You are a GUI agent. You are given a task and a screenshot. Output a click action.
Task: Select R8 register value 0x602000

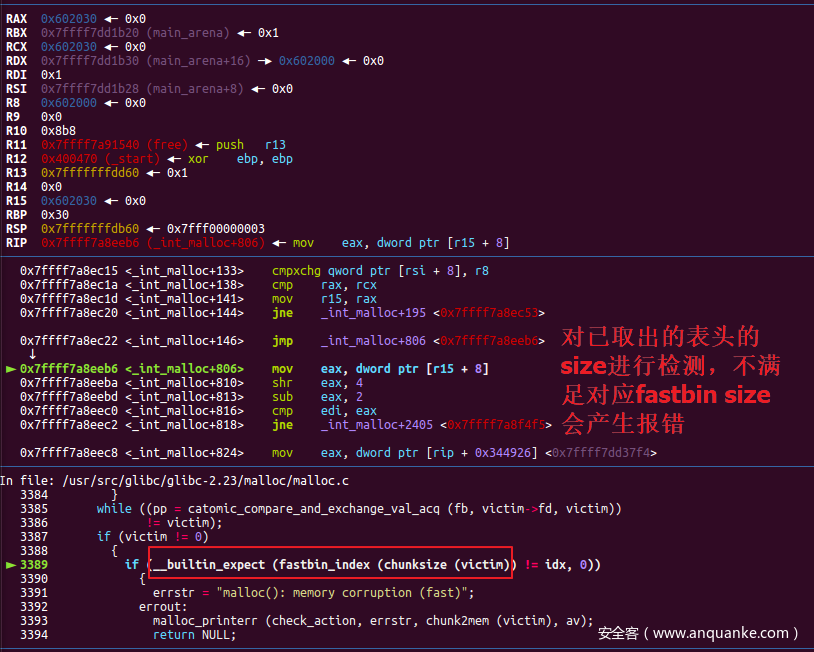click(x=69, y=103)
